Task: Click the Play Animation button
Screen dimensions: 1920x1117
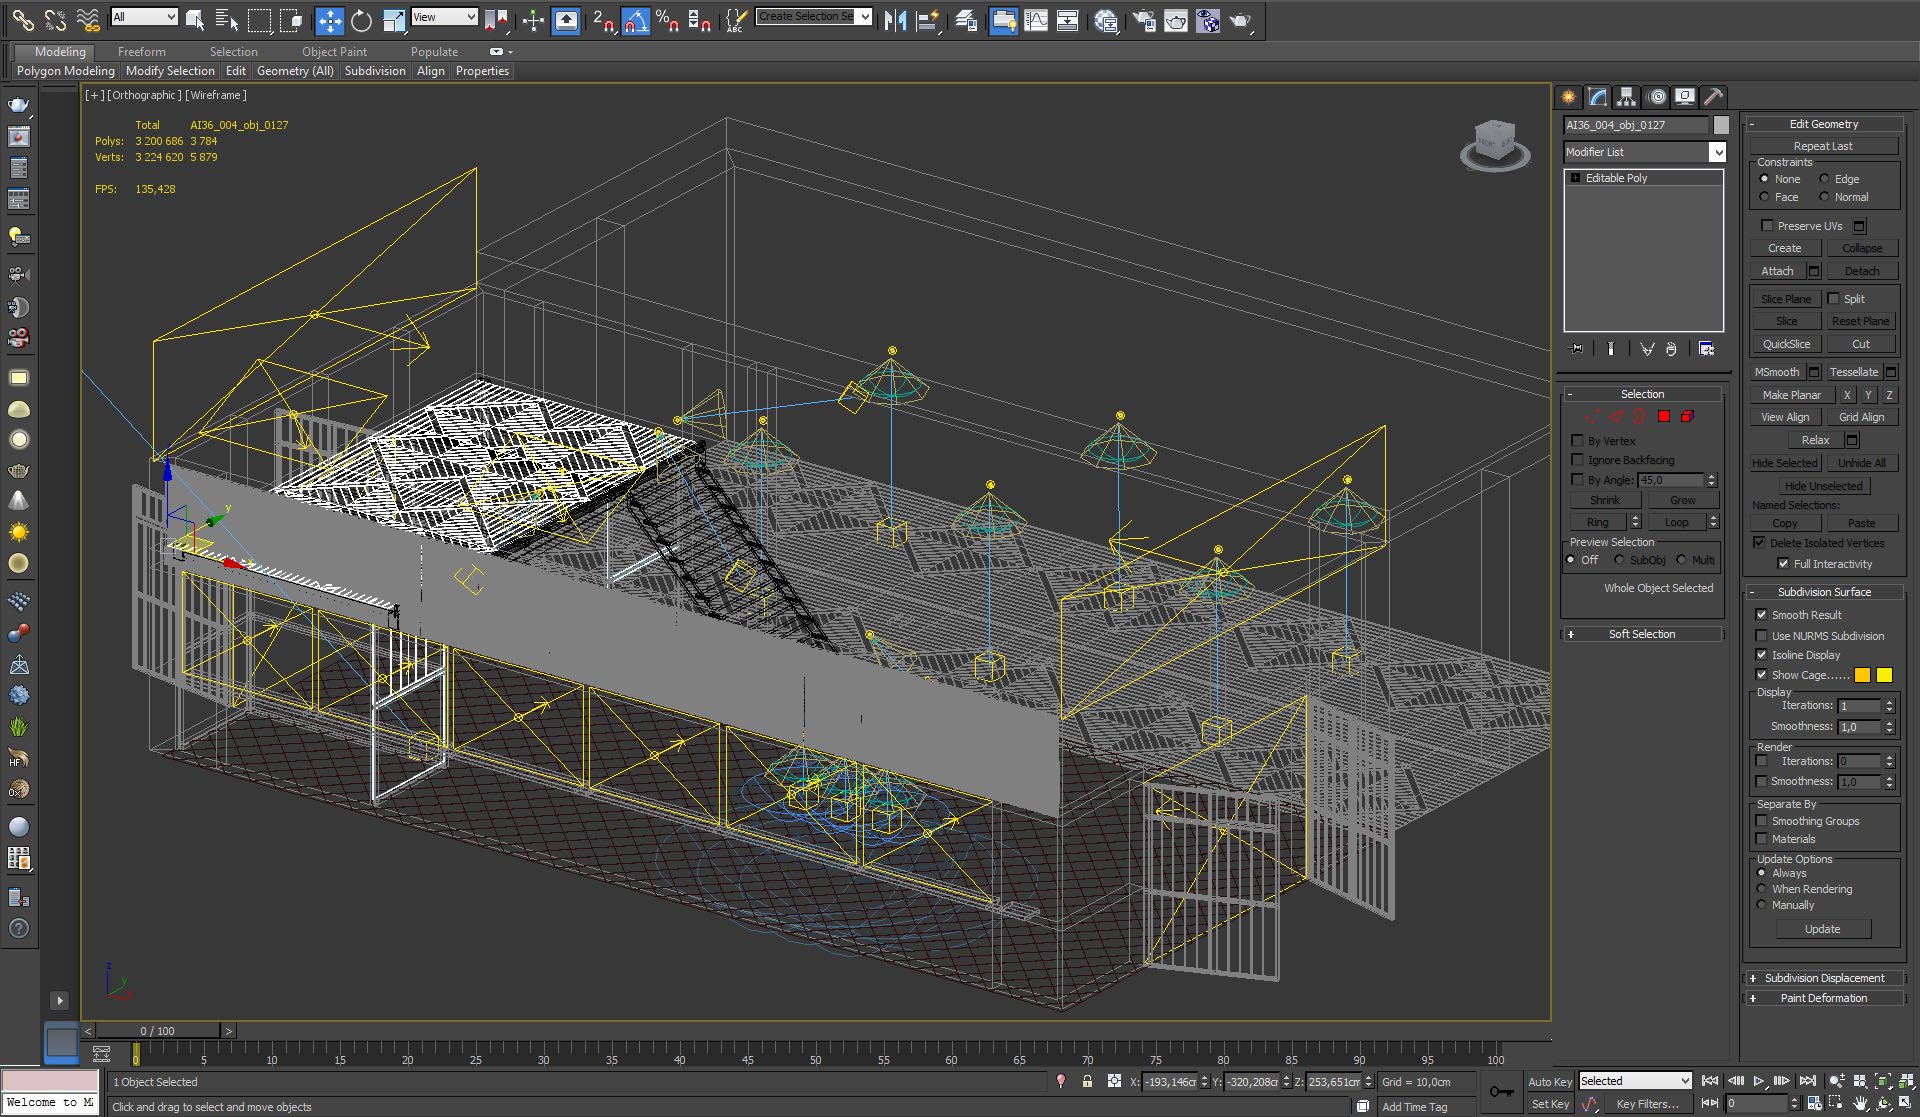Action: click(x=1759, y=1081)
